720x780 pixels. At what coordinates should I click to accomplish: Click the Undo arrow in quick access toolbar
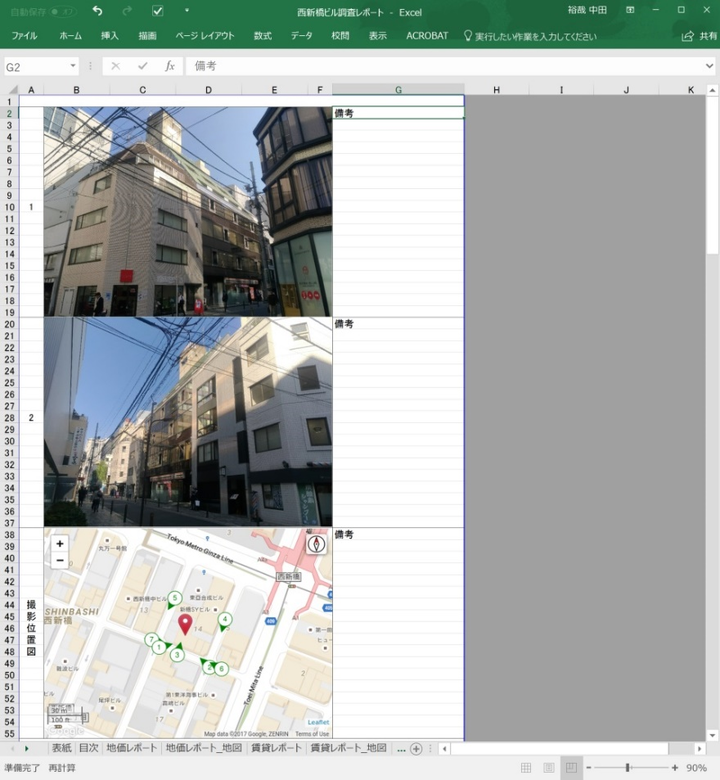97,11
